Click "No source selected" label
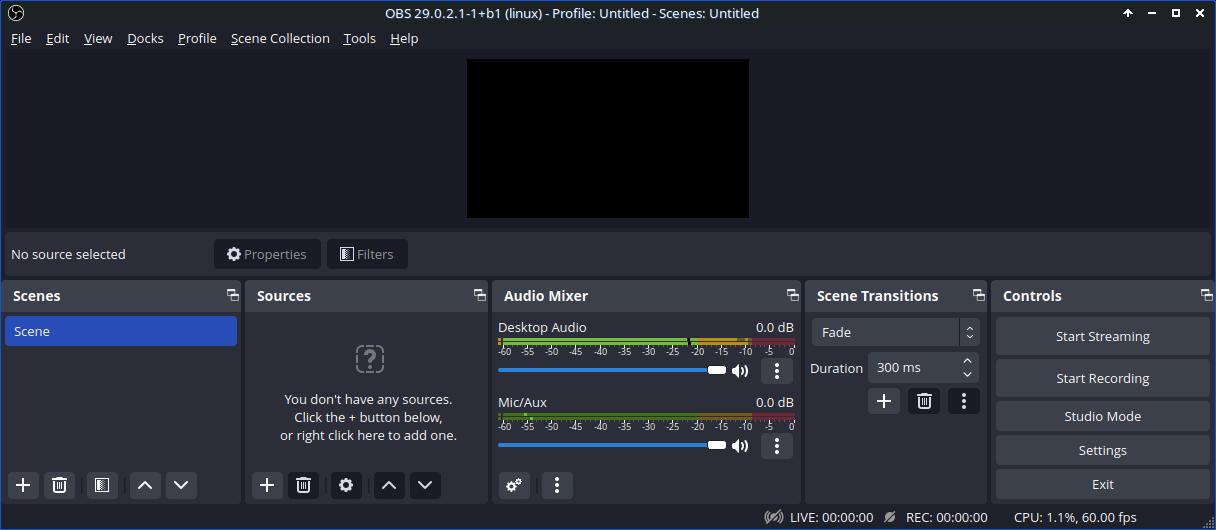This screenshot has height=530, width=1216. (x=68, y=254)
